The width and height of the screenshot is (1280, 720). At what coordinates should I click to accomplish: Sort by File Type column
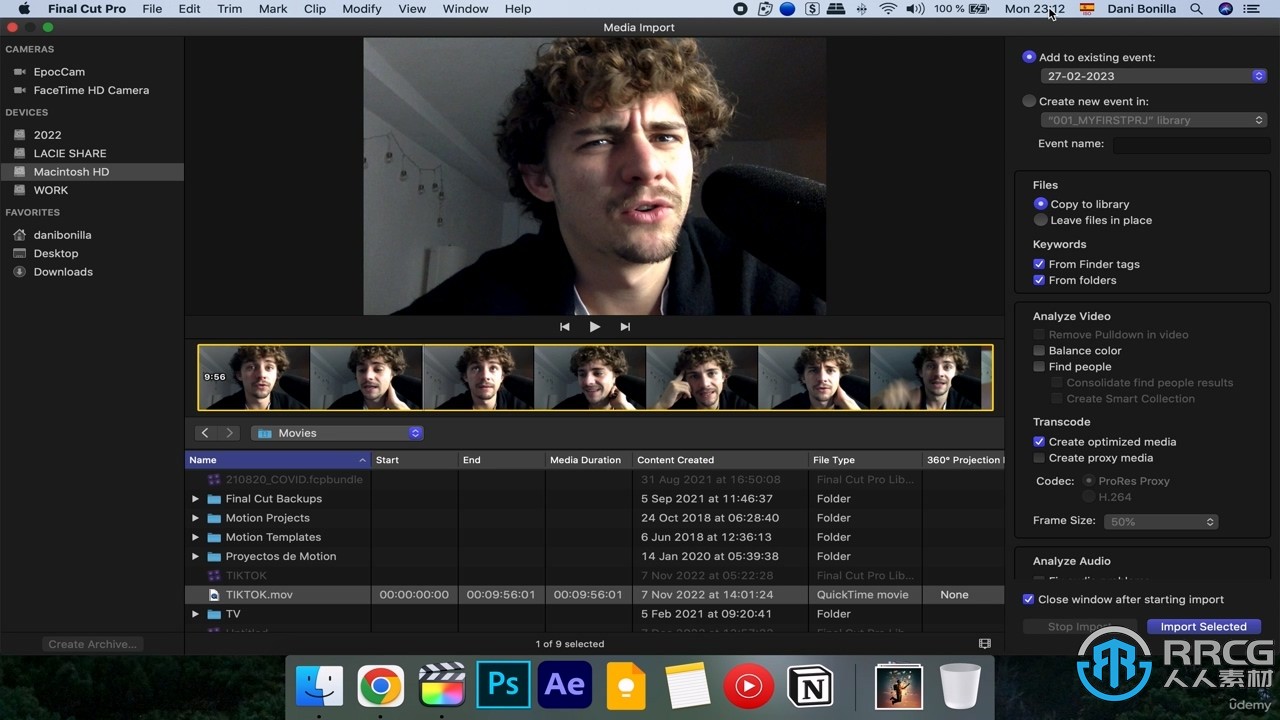pos(864,460)
